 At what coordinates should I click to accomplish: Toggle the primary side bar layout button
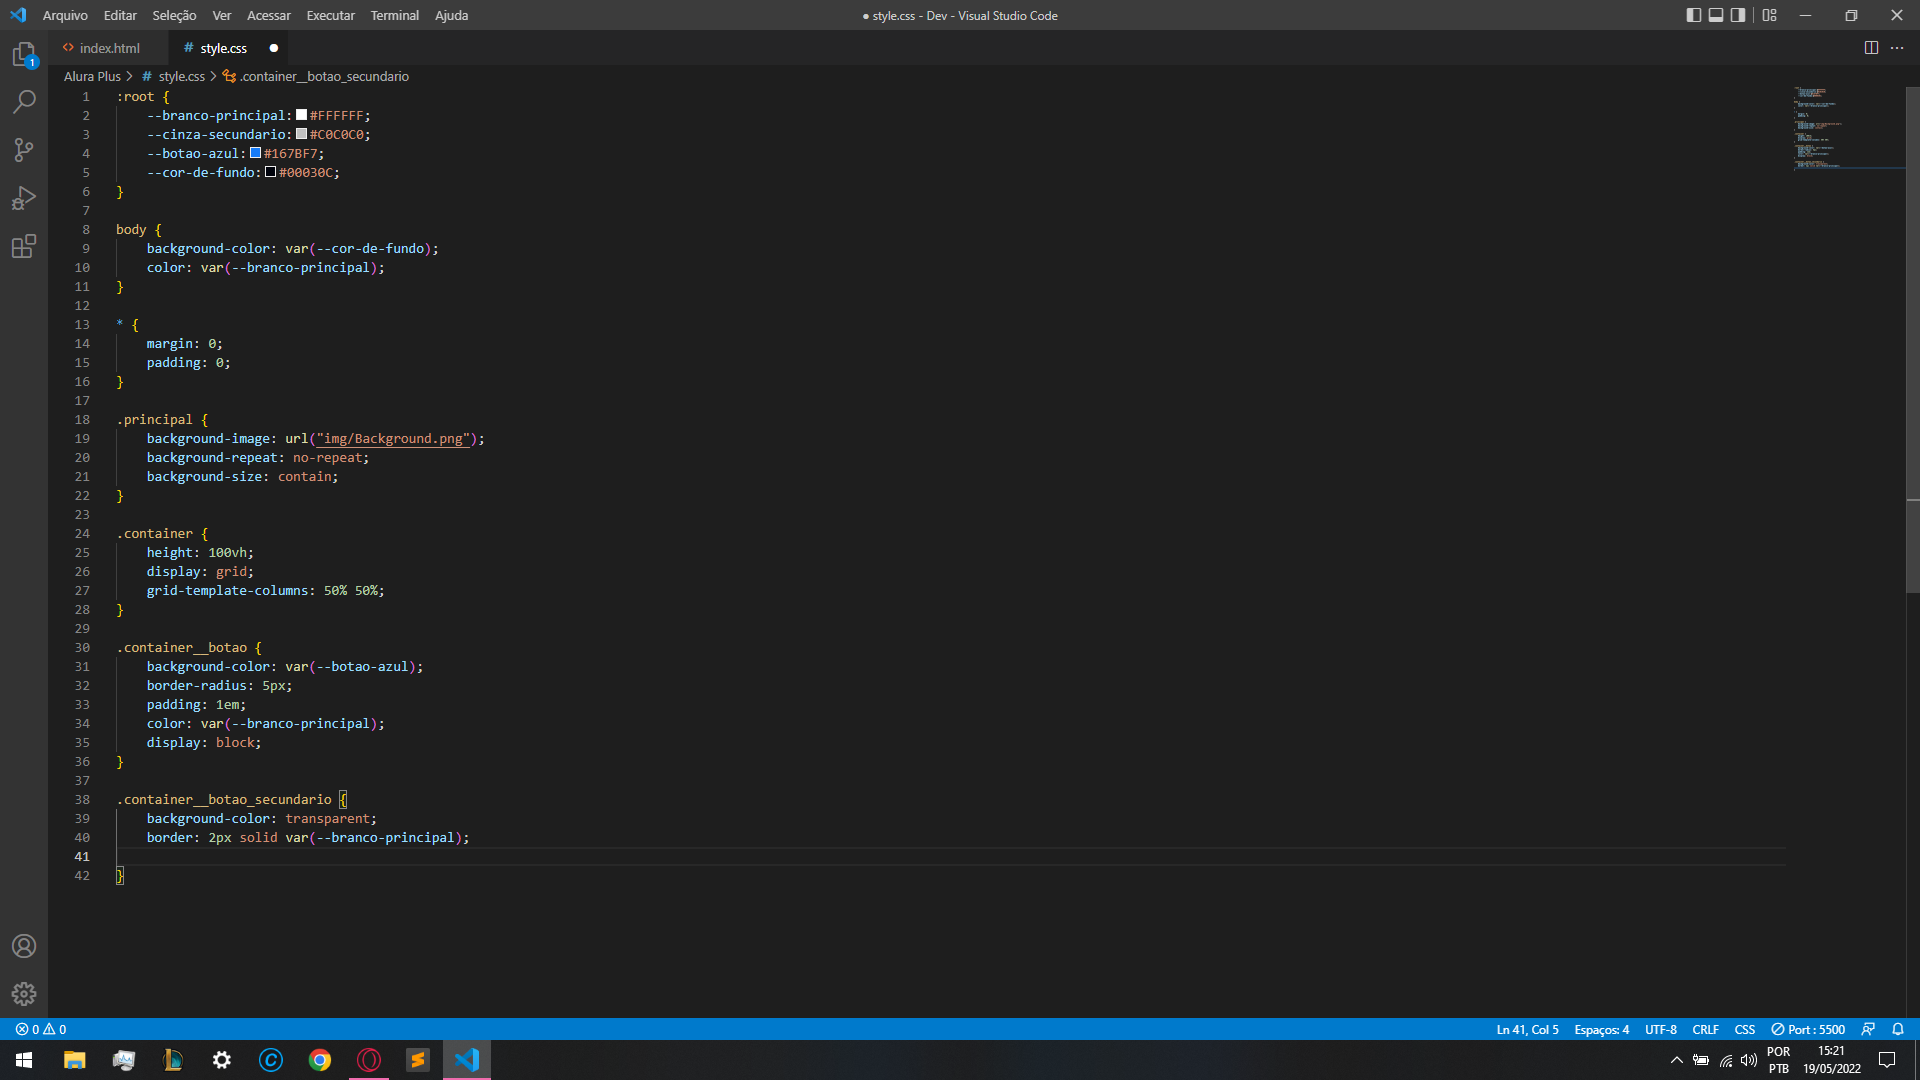coord(1693,15)
